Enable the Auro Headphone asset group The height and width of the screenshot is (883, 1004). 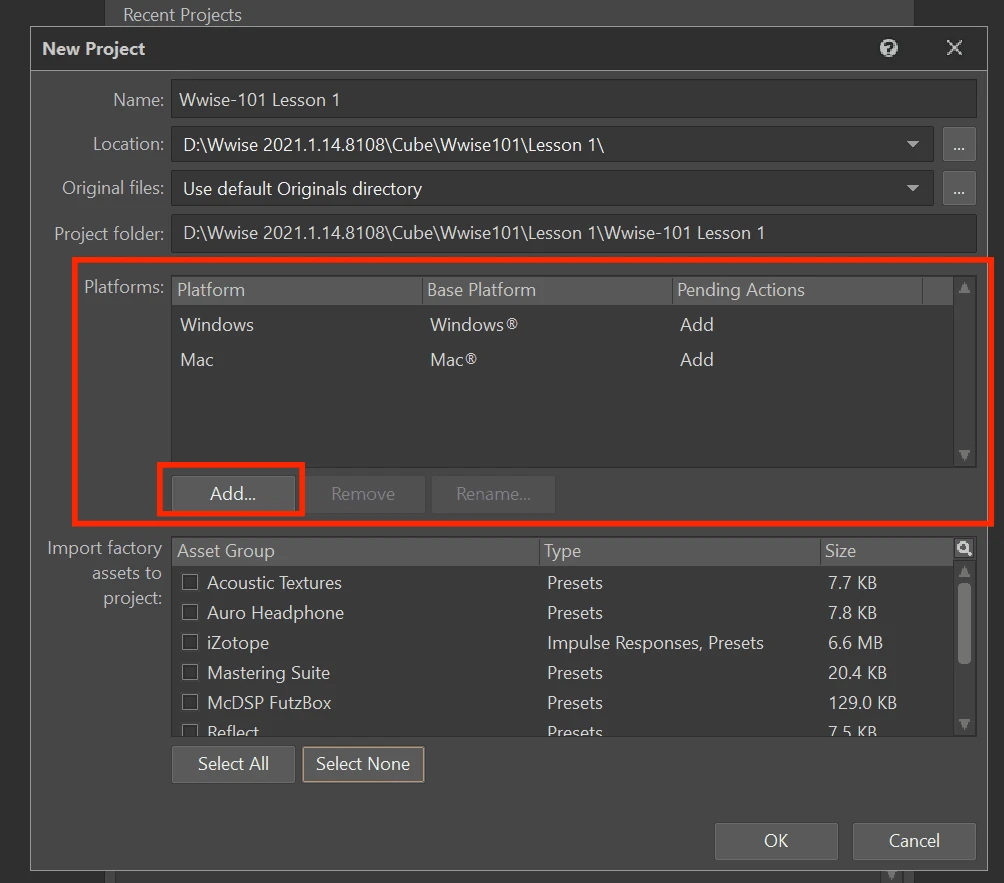click(190, 612)
